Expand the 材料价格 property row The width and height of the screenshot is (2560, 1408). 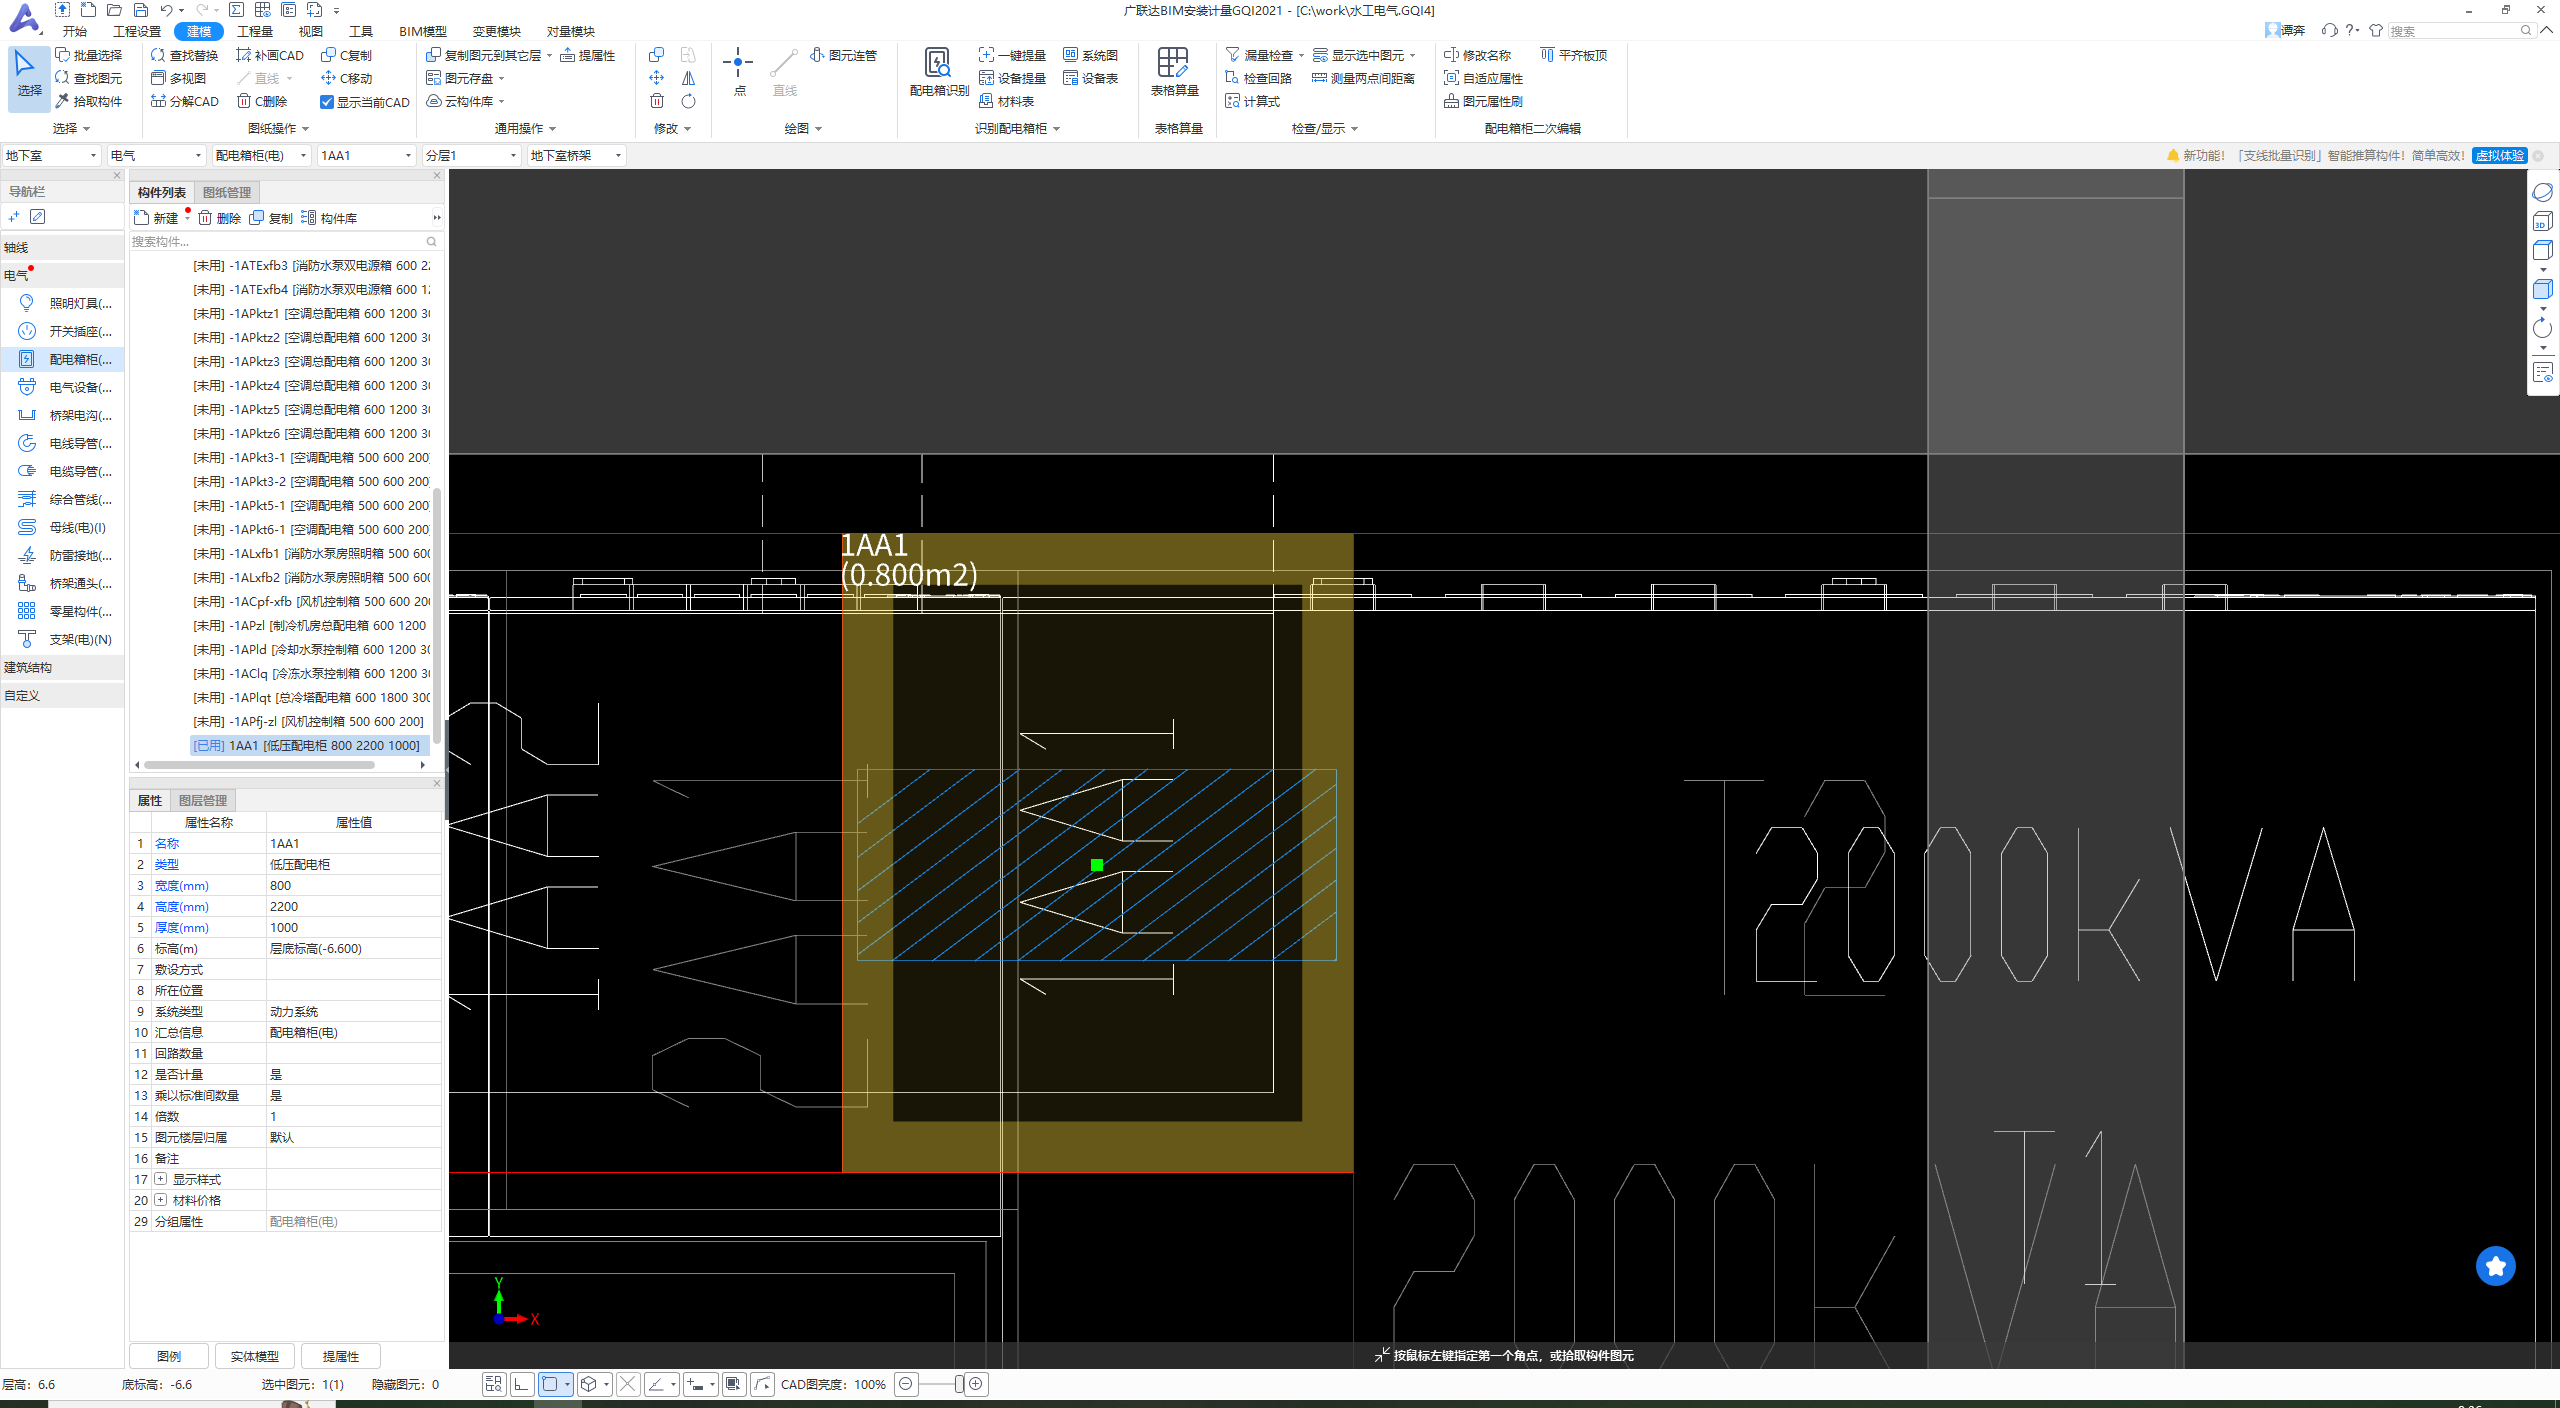[x=161, y=1200]
